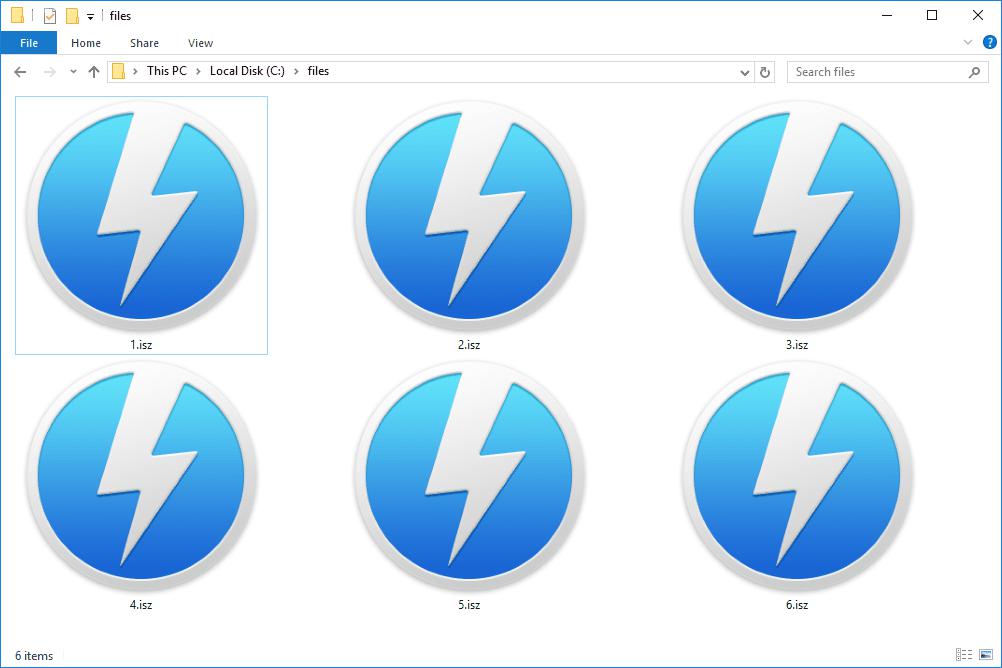Go back to the previous folder

click(x=20, y=72)
